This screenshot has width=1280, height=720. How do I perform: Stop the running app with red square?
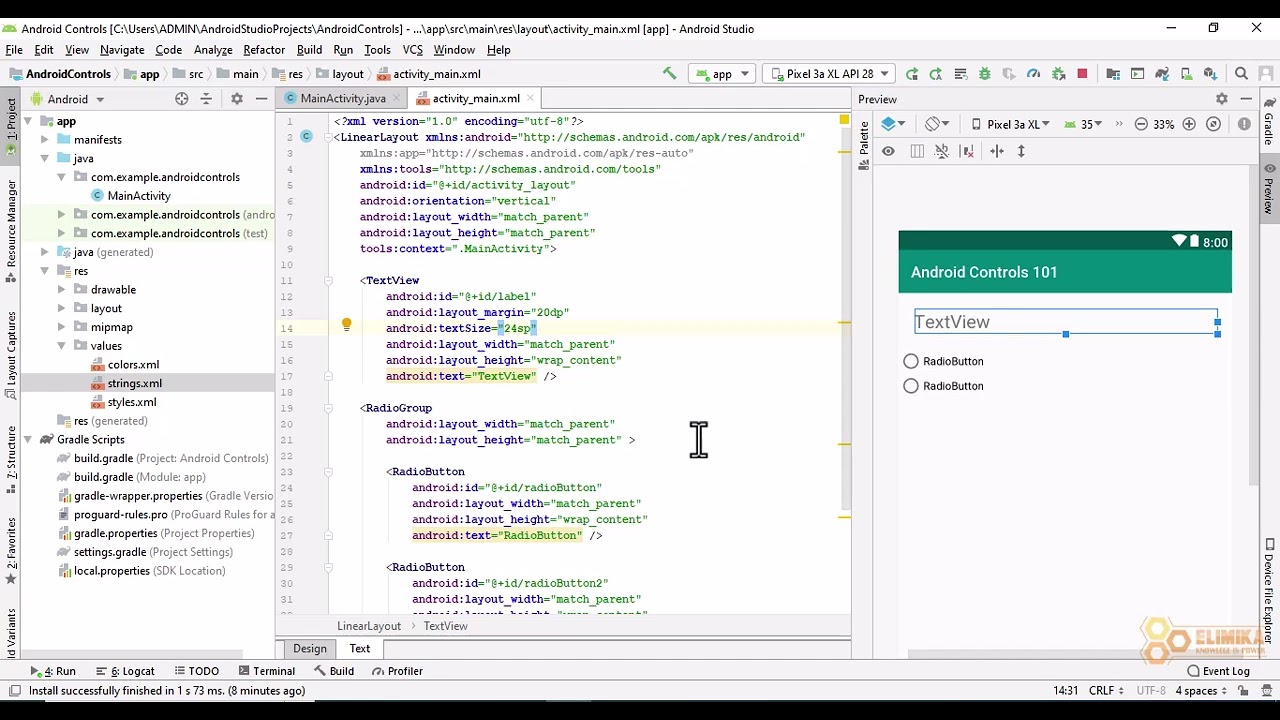click(1082, 74)
